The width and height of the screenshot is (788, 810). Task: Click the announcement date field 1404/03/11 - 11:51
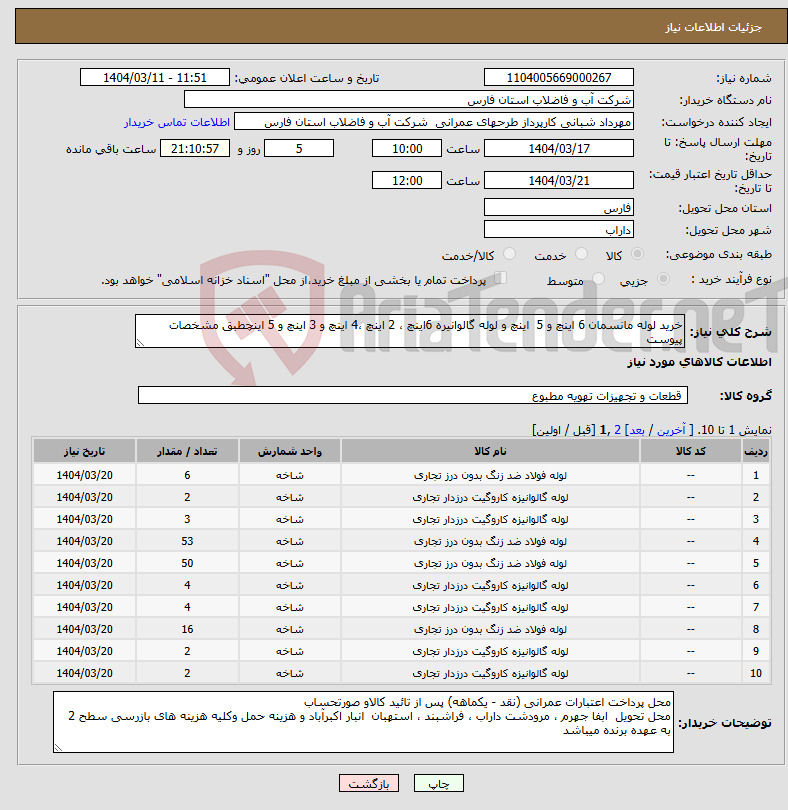(x=154, y=77)
